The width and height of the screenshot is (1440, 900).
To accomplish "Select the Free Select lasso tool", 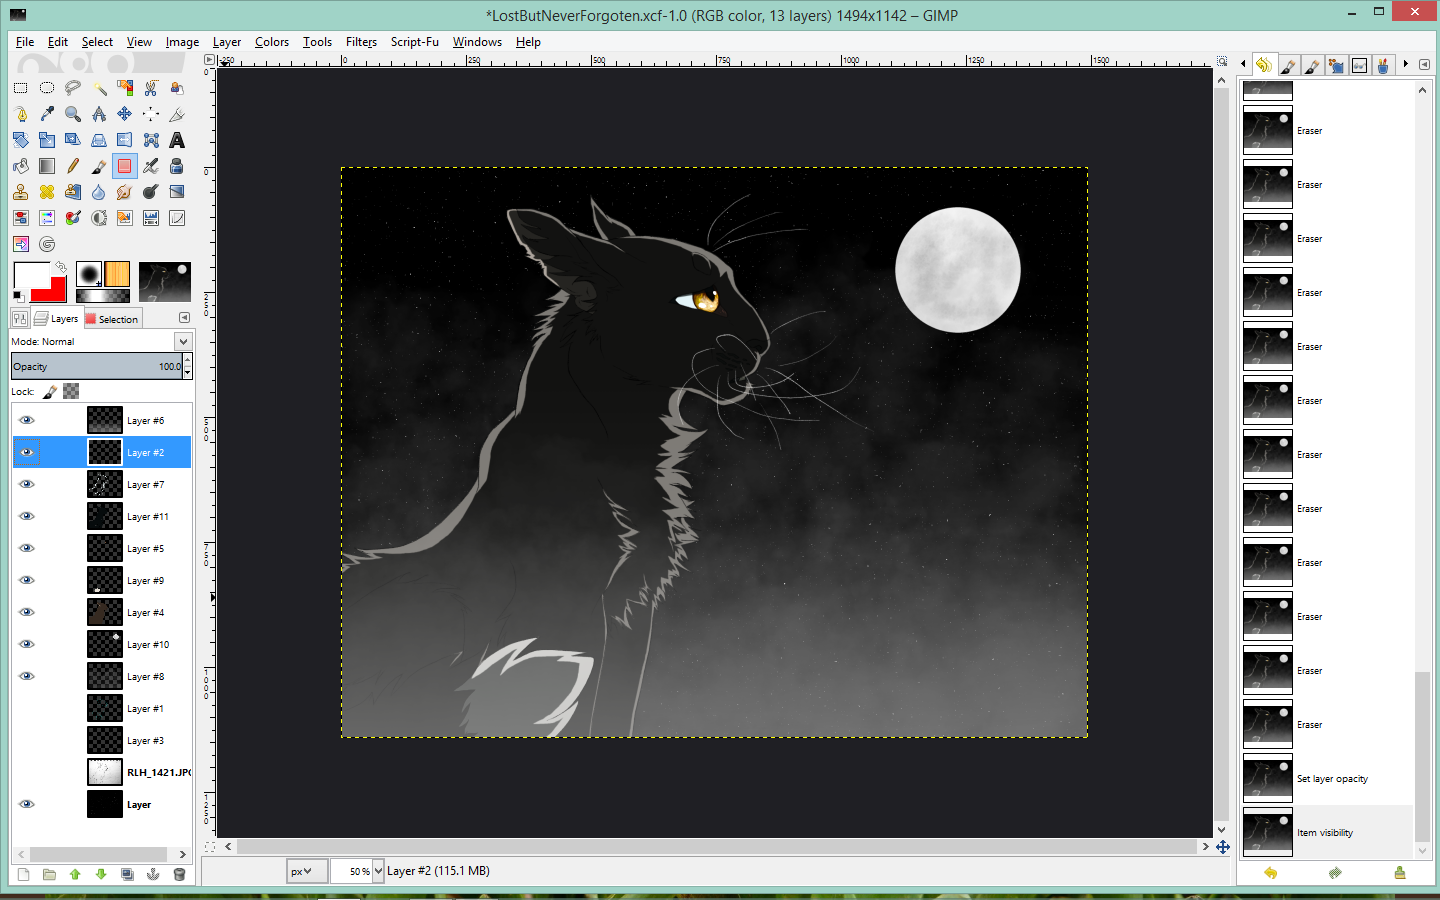I will pyautogui.click(x=73, y=88).
